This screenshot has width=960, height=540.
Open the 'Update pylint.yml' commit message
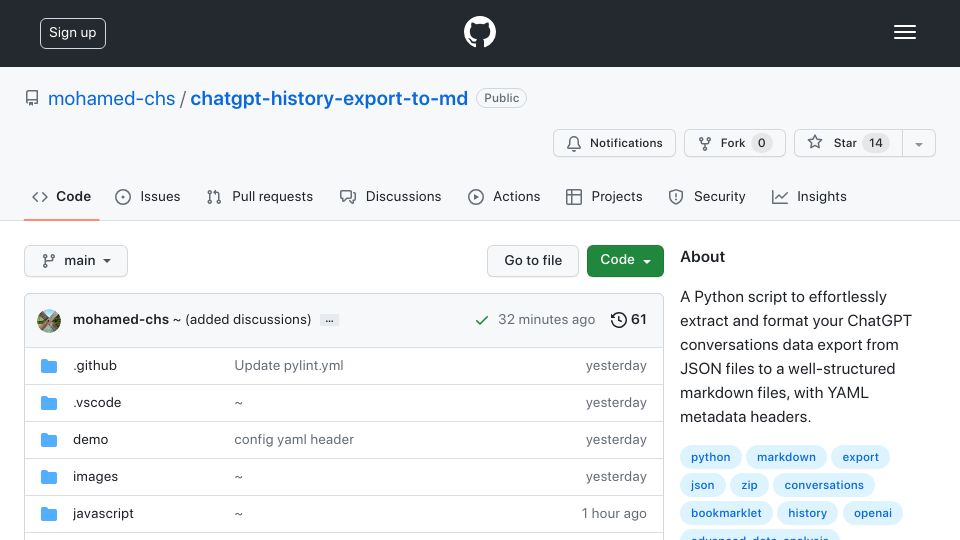(x=289, y=366)
